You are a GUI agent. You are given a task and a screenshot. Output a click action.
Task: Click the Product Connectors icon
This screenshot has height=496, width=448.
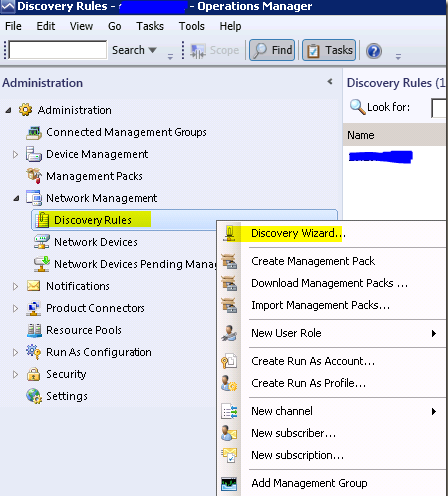34,308
